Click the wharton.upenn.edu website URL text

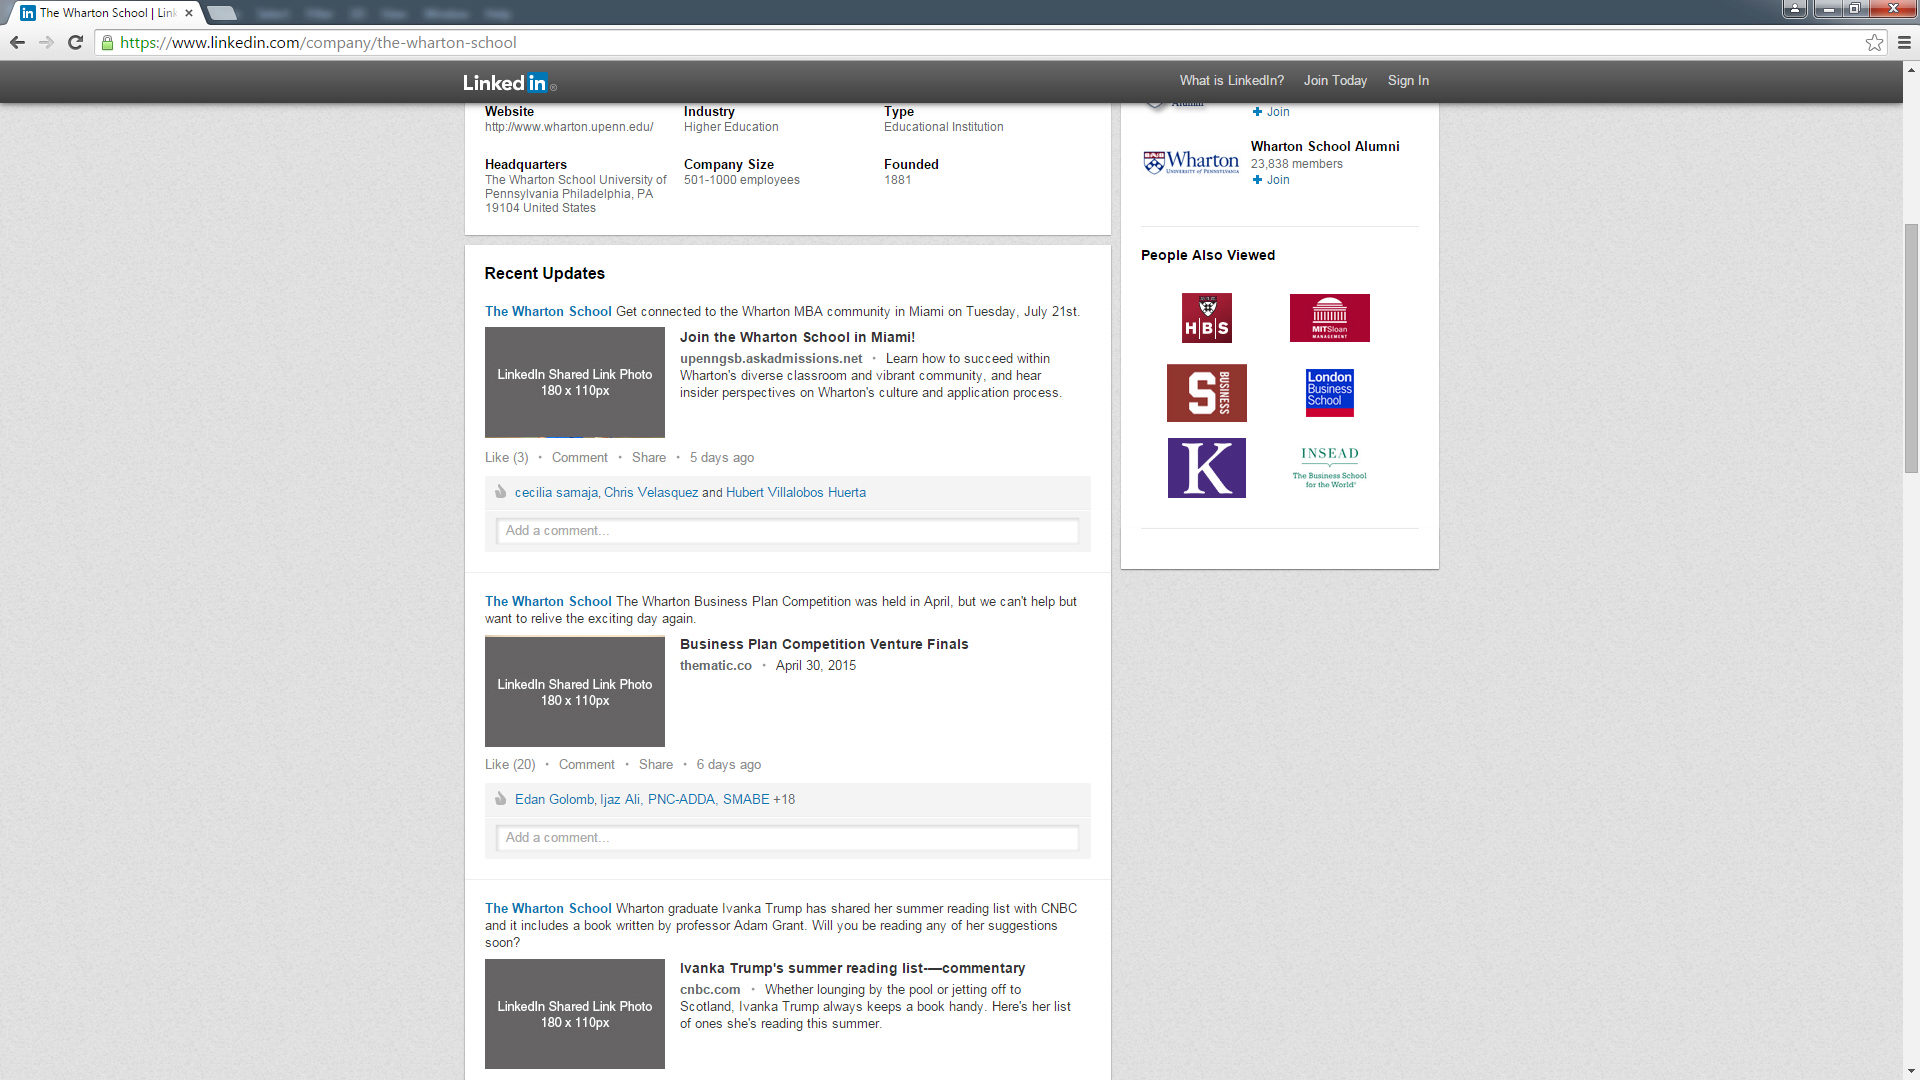point(569,127)
